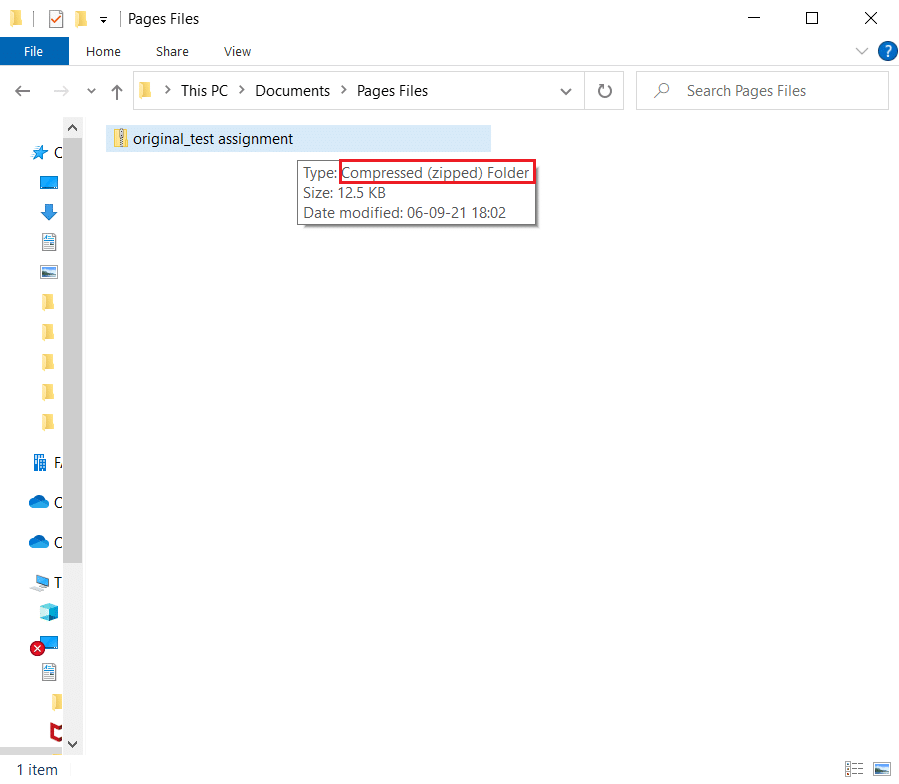899x784 pixels.
Task: Open the Pictures folder in the sidebar
Action: coord(48,271)
